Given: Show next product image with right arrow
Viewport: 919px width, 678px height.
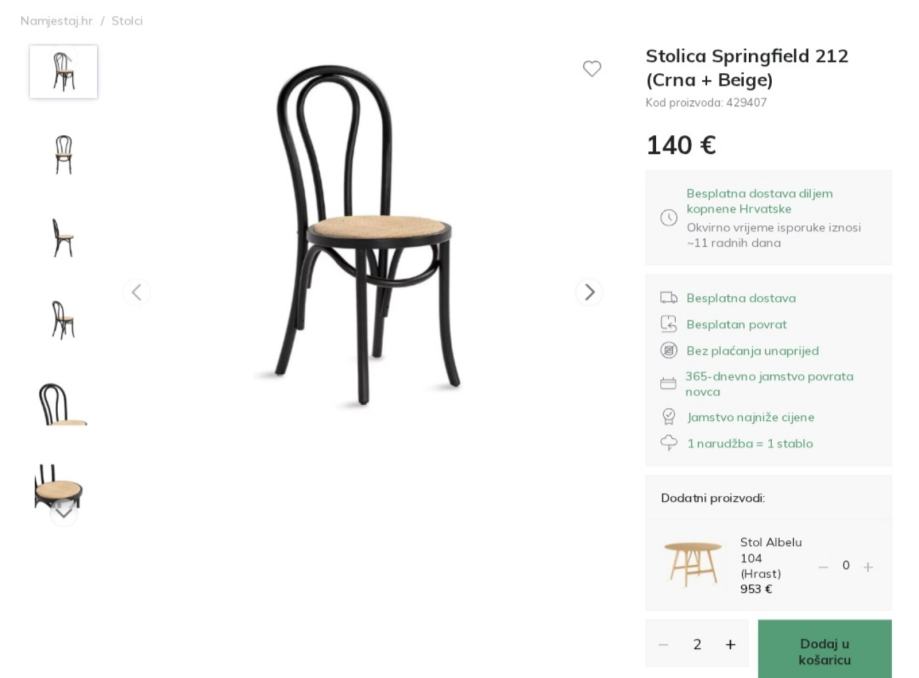Looking at the screenshot, I should pos(590,292).
